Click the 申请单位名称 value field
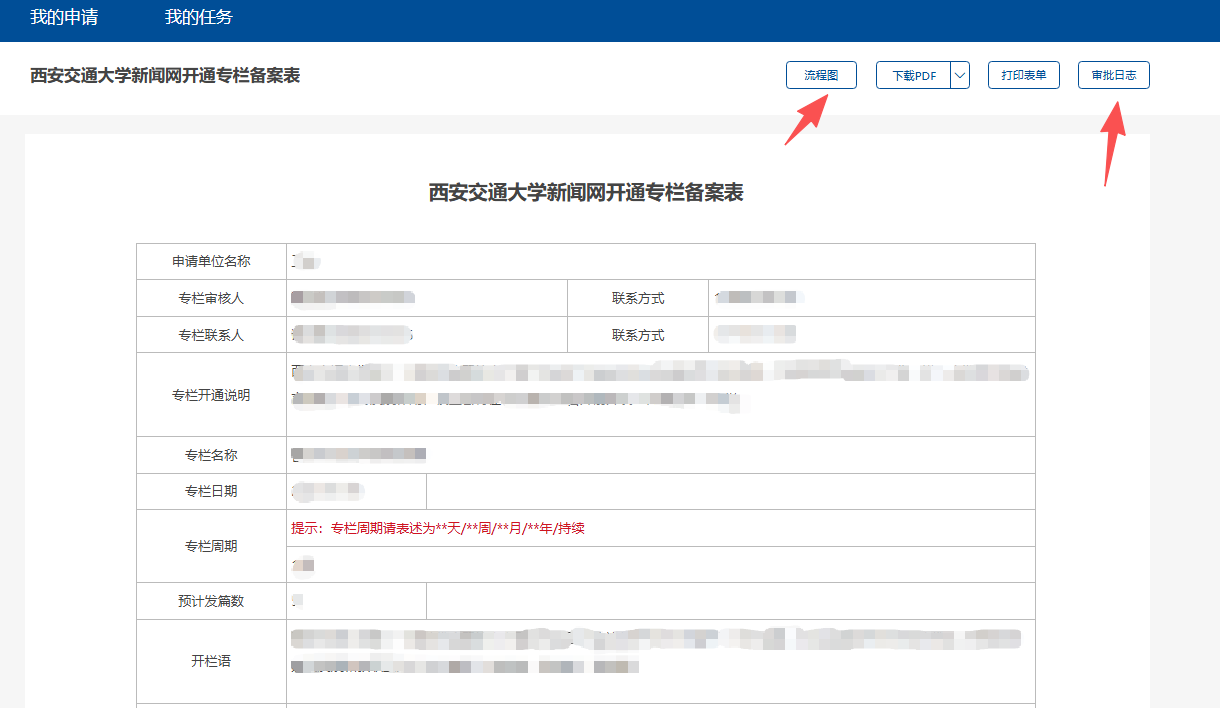 click(x=660, y=262)
